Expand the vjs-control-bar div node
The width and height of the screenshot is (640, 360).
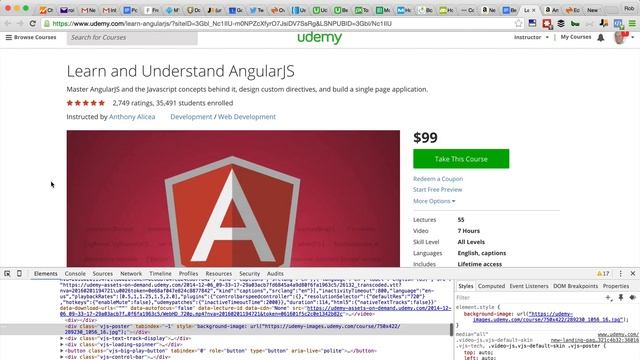pyautogui.click(x=62, y=357)
